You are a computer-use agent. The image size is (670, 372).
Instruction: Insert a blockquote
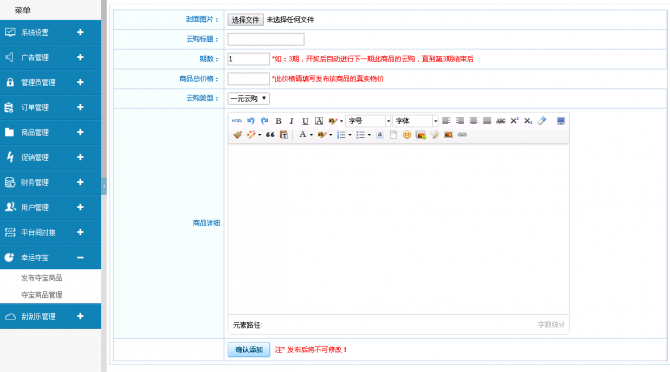pos(270,135)
